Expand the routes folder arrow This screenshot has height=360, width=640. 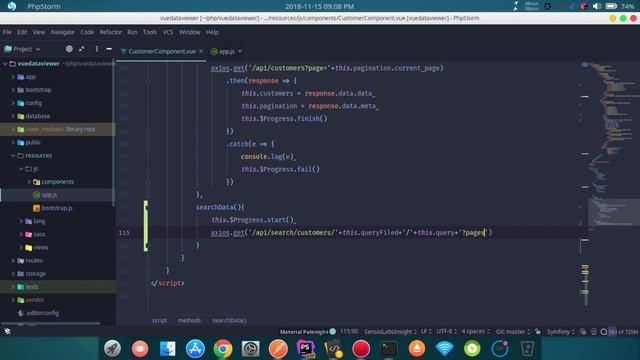tap(13, 260)
